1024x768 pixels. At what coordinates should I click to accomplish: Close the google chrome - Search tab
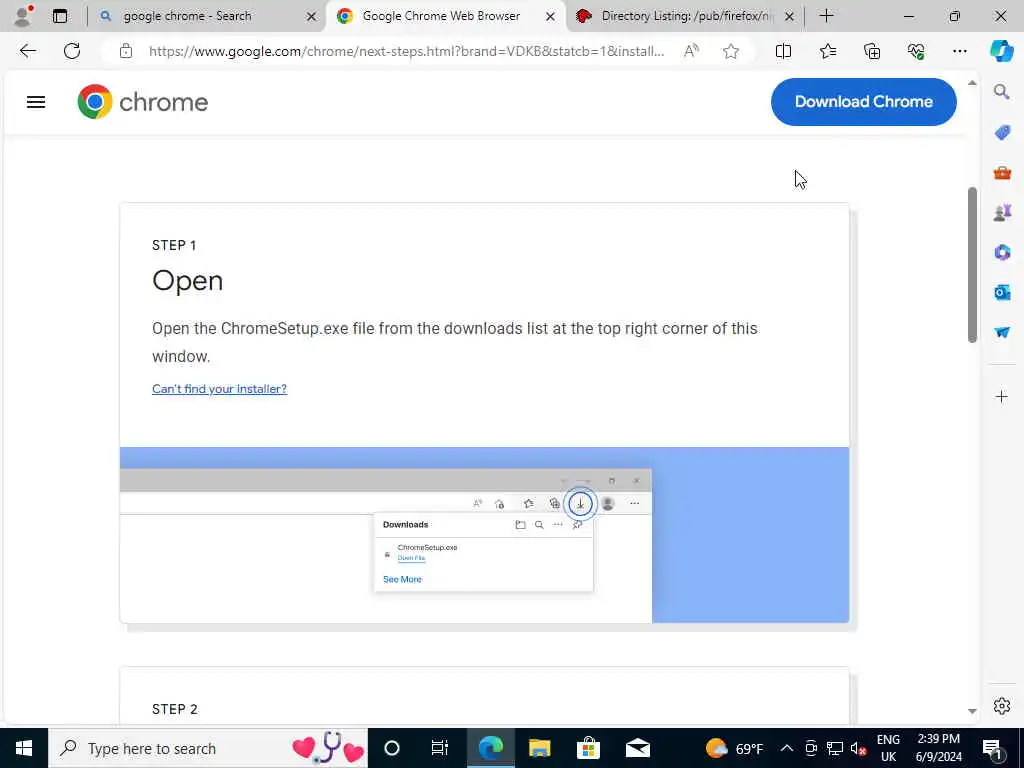[x=312, y=16]
